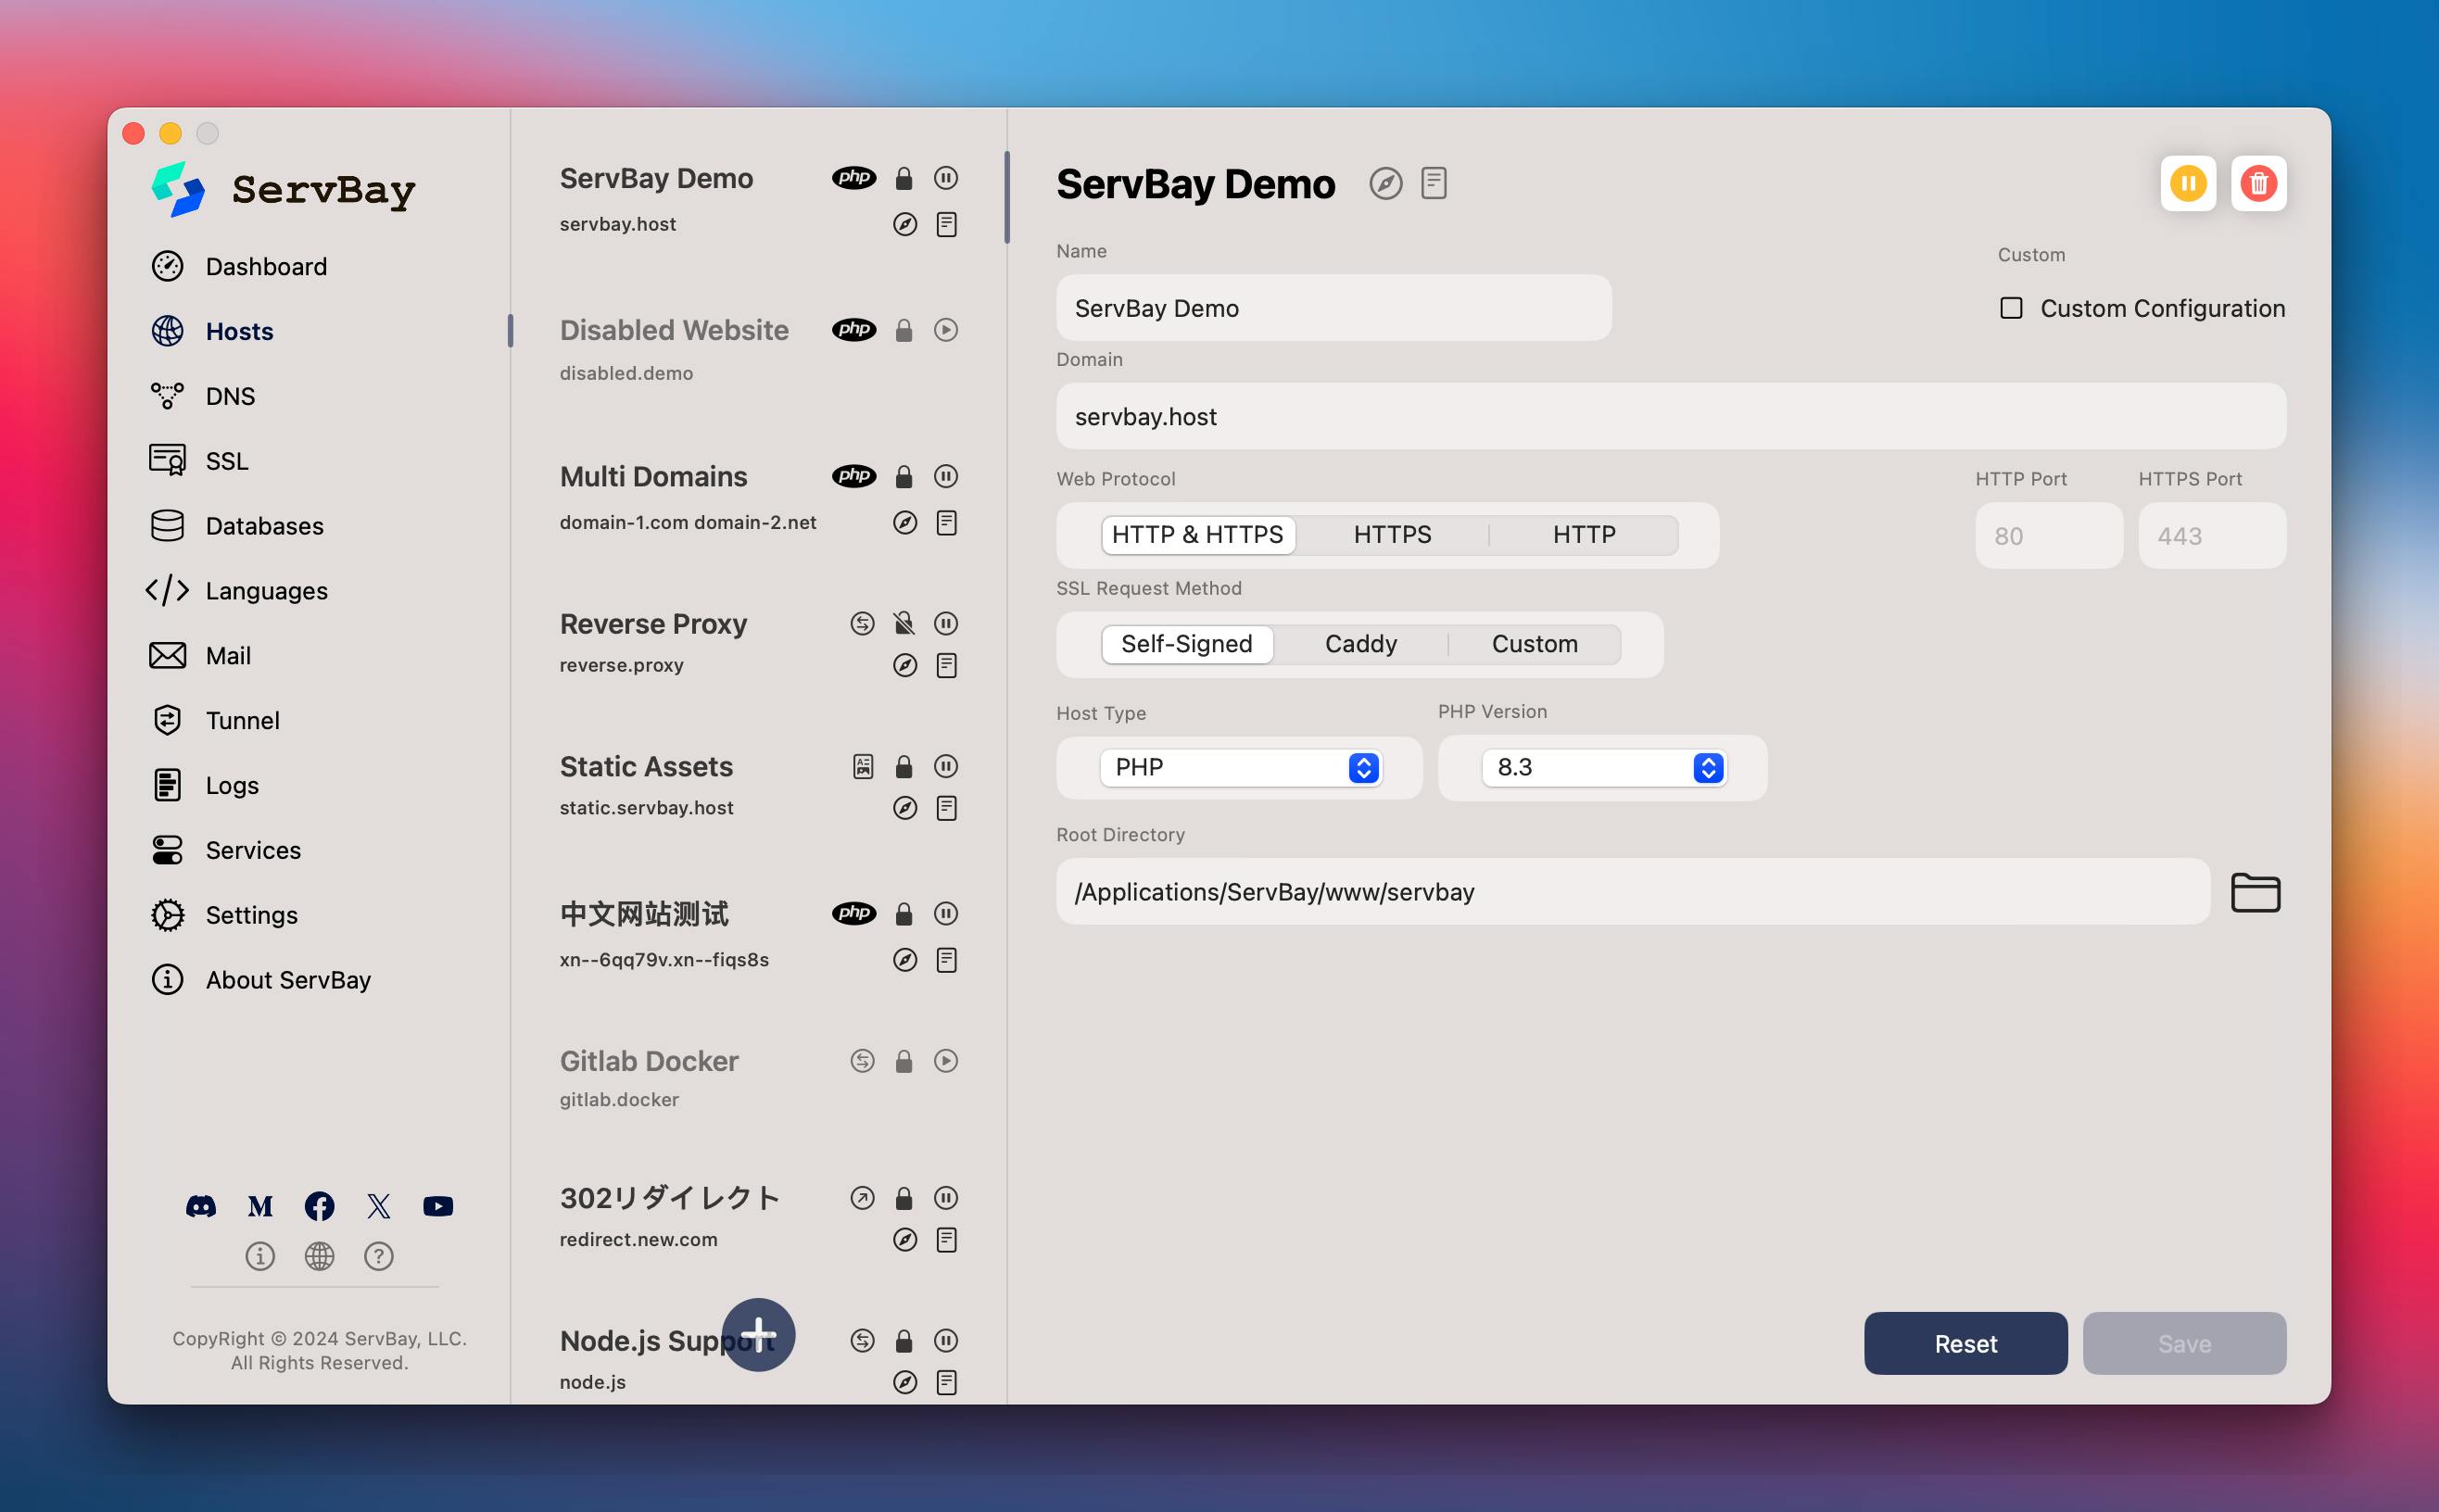Click the red trash delete icon
This screenshot has width=2439, height=1512.
coord(2258,184)
